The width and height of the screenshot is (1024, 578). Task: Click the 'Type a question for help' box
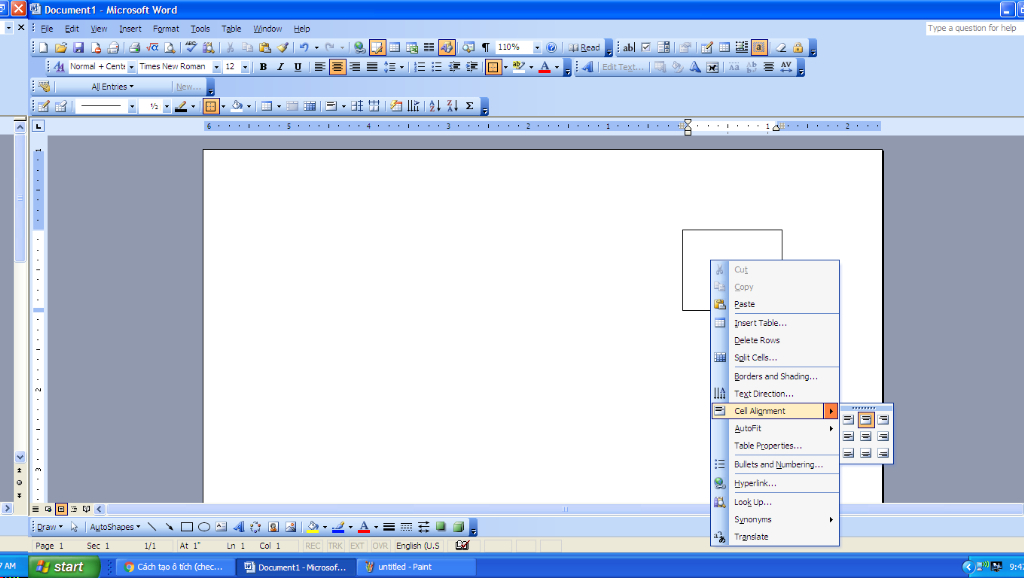pos(972,28)
